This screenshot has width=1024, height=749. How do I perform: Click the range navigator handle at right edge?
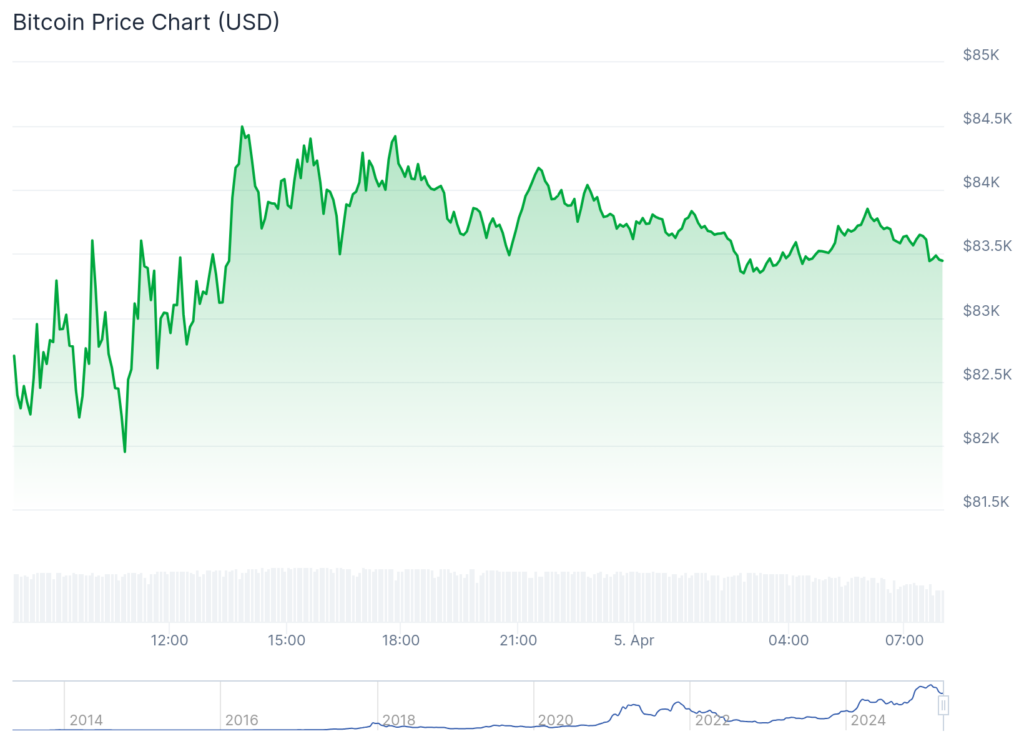pyautogui.click(x=942, y=705)
